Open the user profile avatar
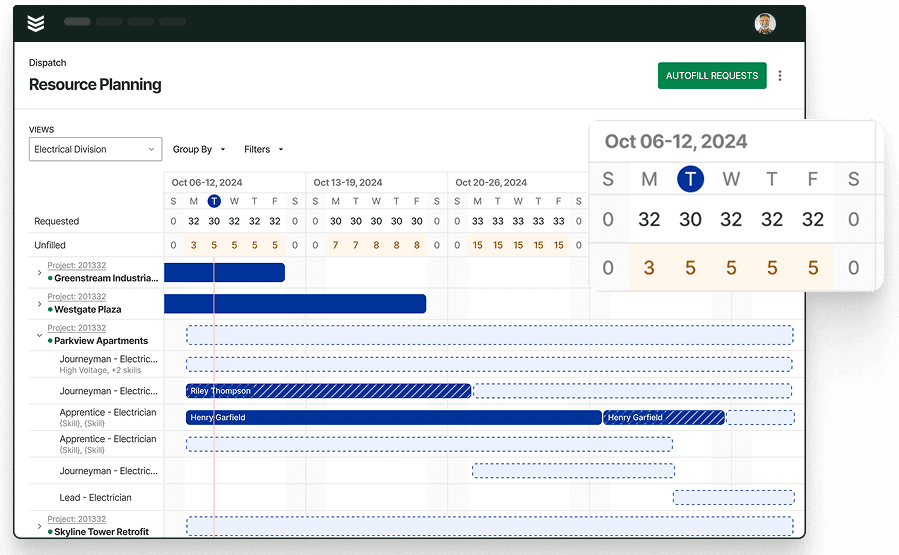Screen dimensions: 899x555 pyautogui.click(x=765, y=24)
